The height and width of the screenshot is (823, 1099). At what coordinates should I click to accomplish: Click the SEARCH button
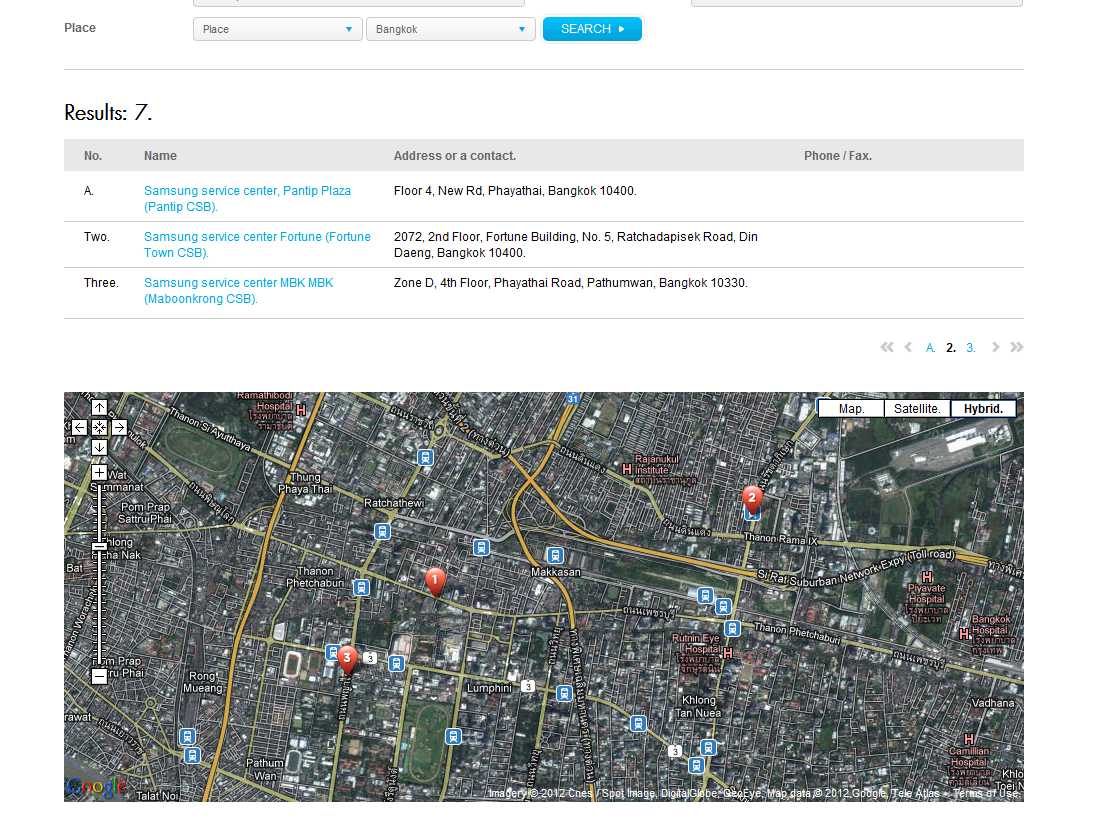592,29
